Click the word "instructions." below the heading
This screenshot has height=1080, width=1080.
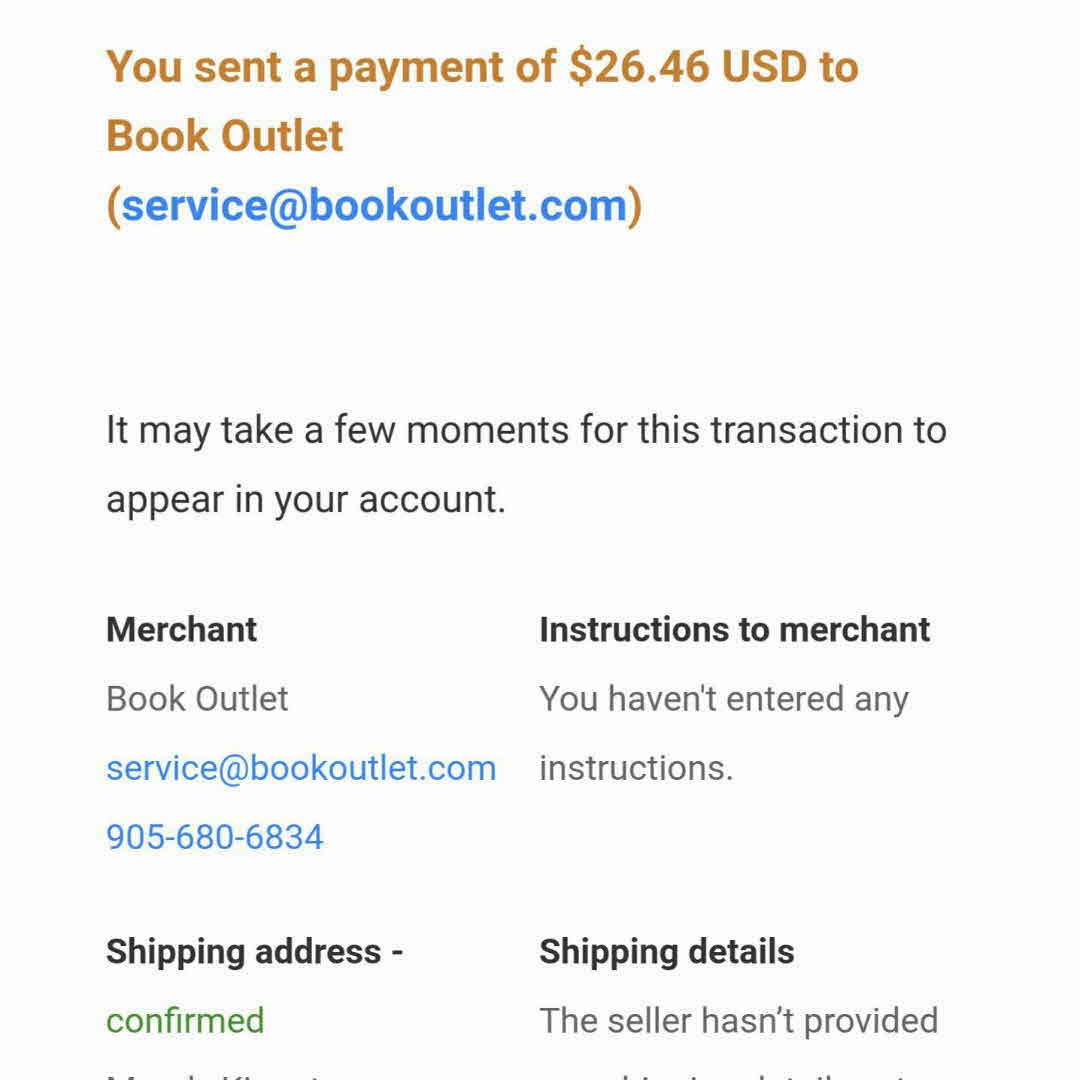point(636,768)
